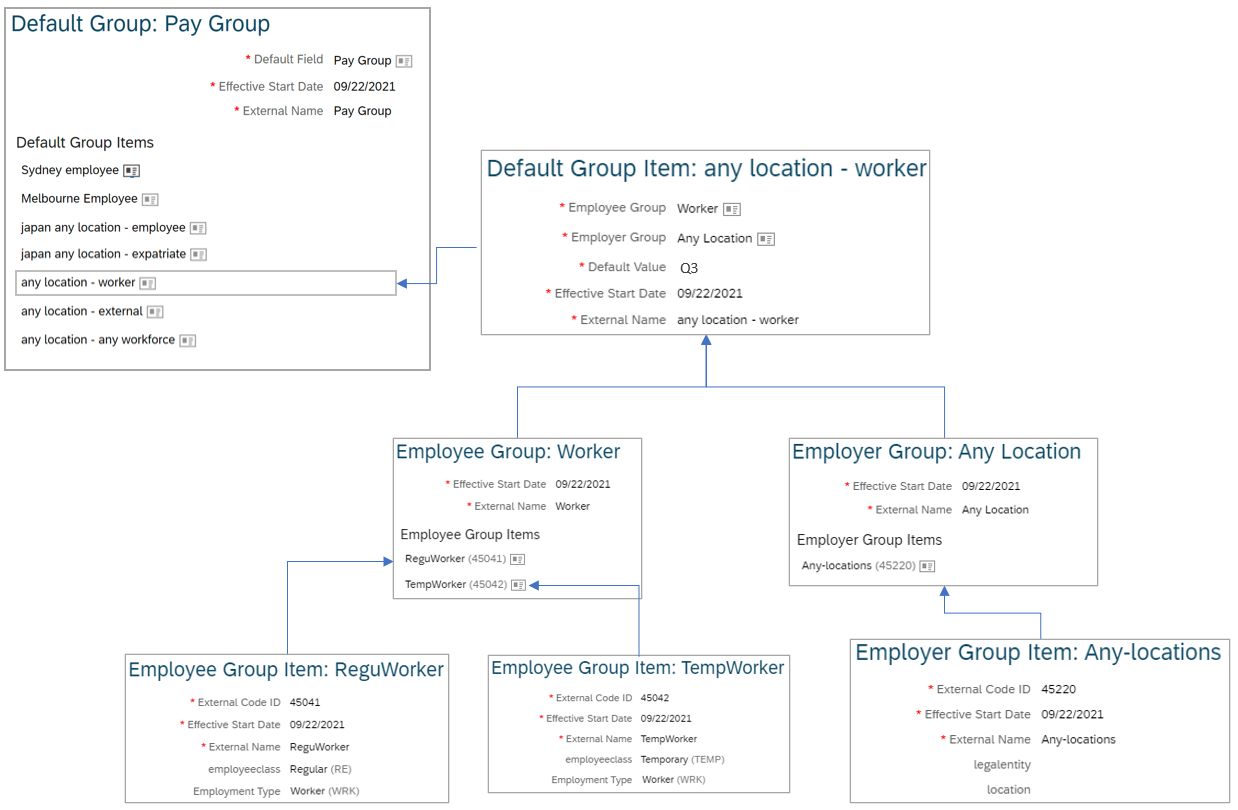This screenshot has width=1238, height=810.
Task: Open details icon next to Employer Group Any Location
Action: pos(766,239)
